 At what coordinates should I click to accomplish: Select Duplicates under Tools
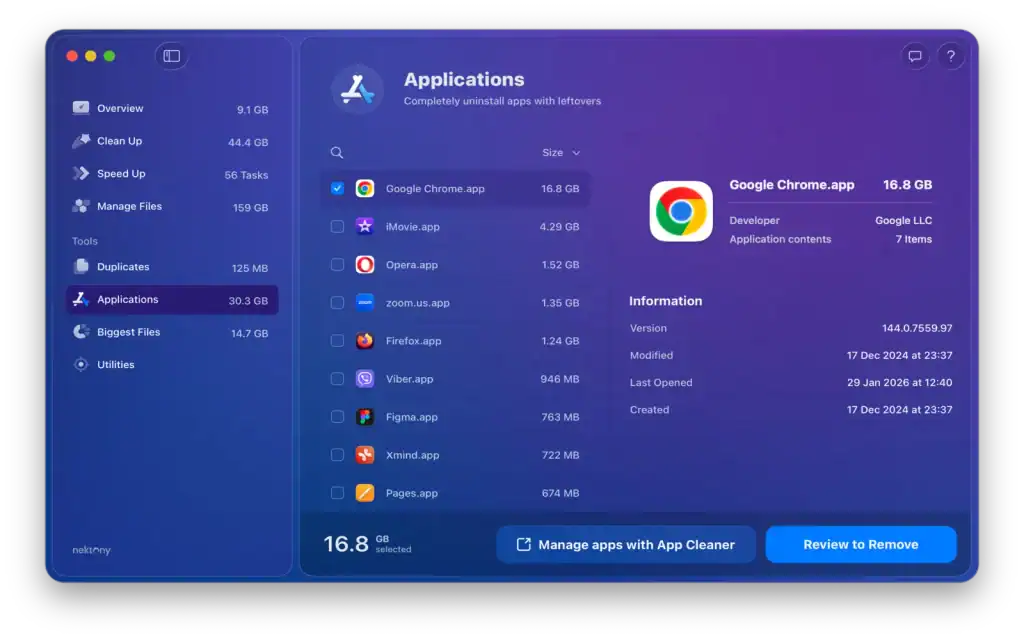click(172, 267)
